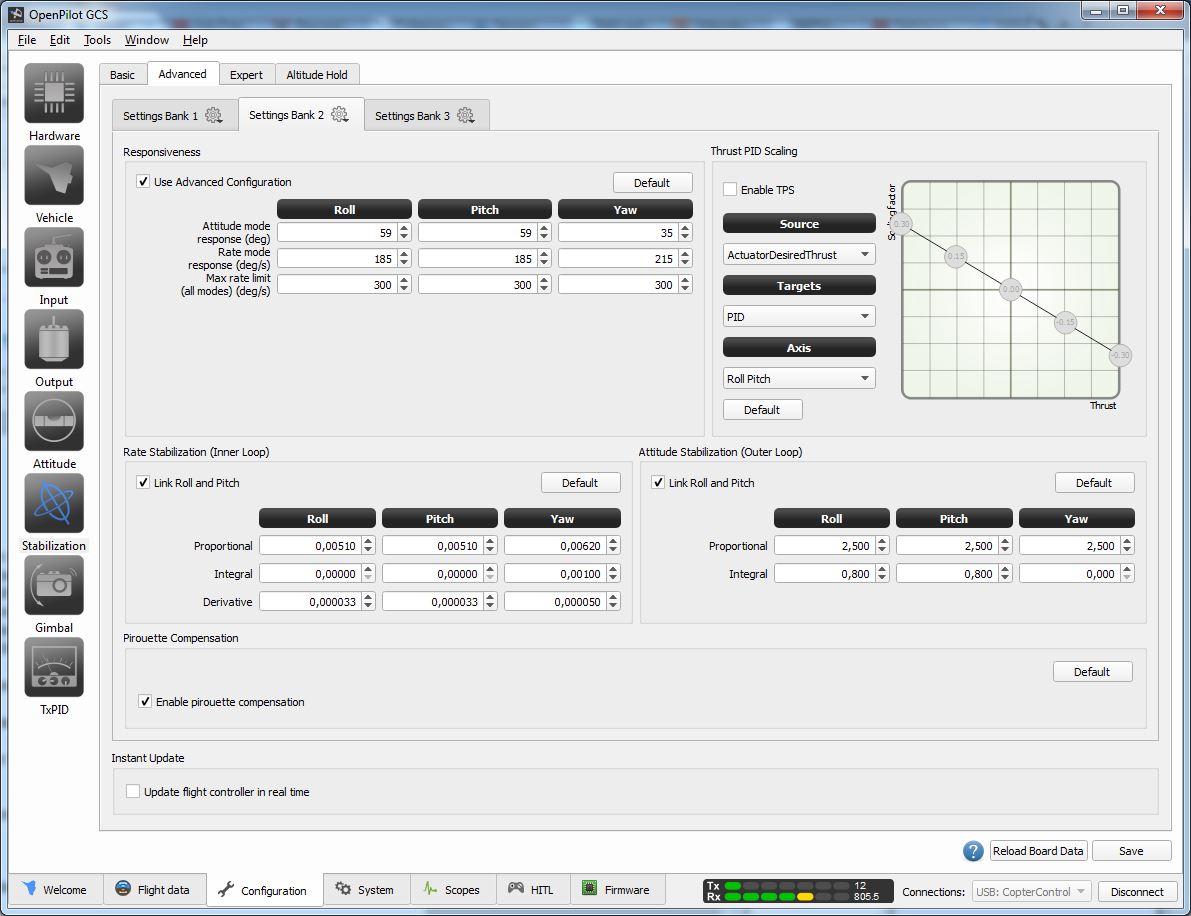This screenshot has width=1191, height=916.
Task: Open the TxPID settings icon
Action: point(54,668)
